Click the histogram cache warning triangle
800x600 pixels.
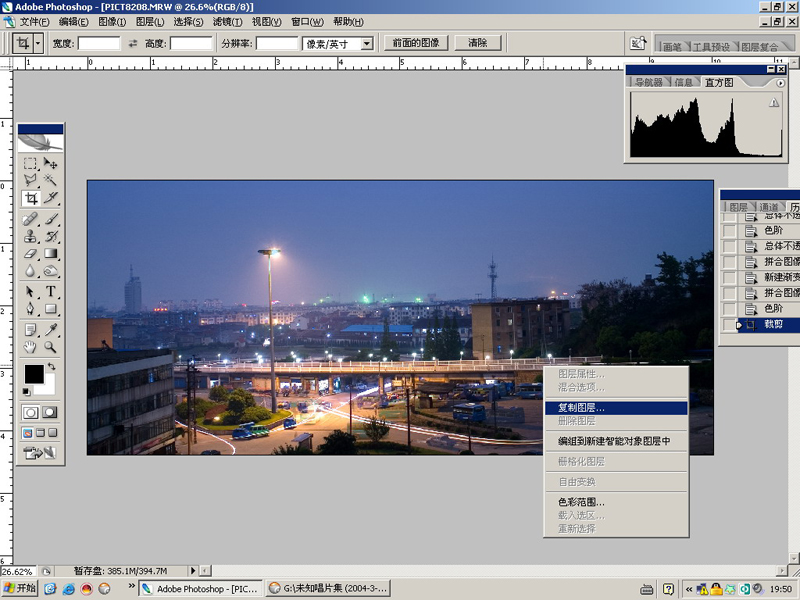click(x=774, y=103)
